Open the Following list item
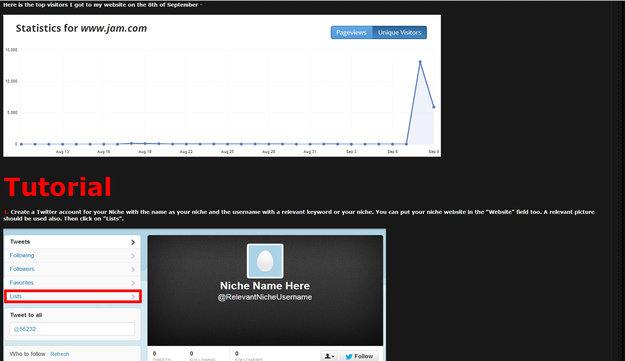This screenshot has width=625, height=361. pos(72,255)
